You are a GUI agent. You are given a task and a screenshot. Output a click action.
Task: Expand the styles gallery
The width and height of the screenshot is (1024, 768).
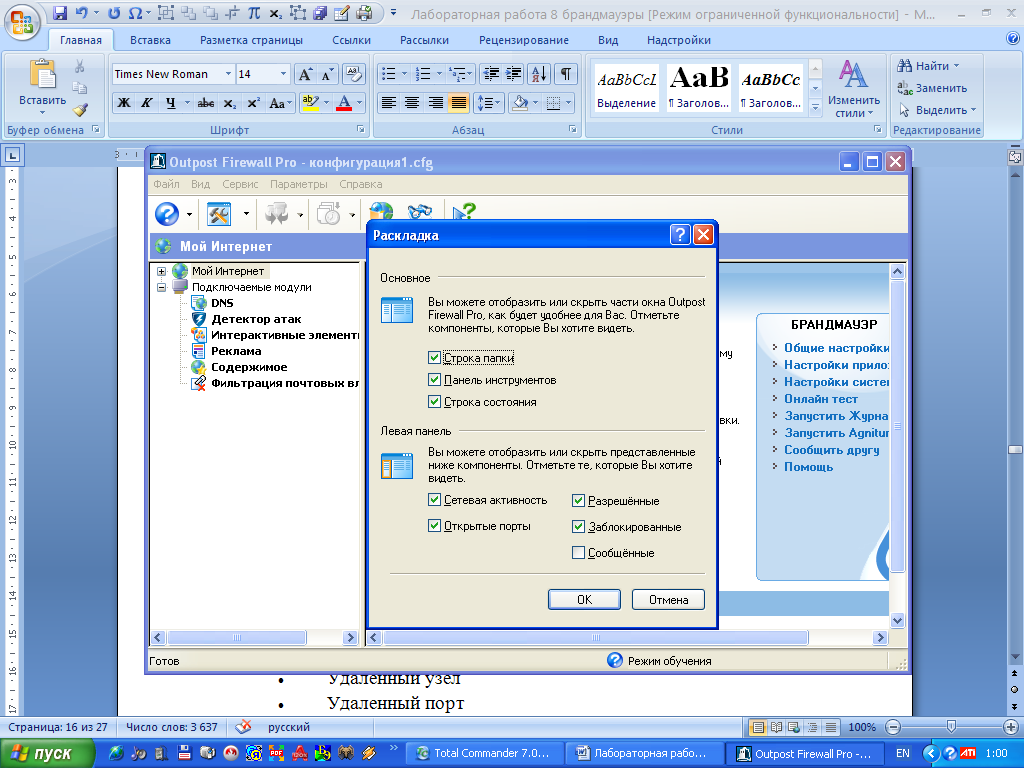tap(815, 108)
